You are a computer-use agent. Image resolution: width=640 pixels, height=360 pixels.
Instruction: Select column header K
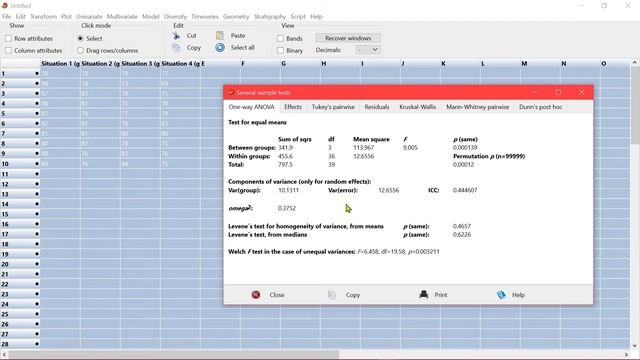(x=460, y=64)
